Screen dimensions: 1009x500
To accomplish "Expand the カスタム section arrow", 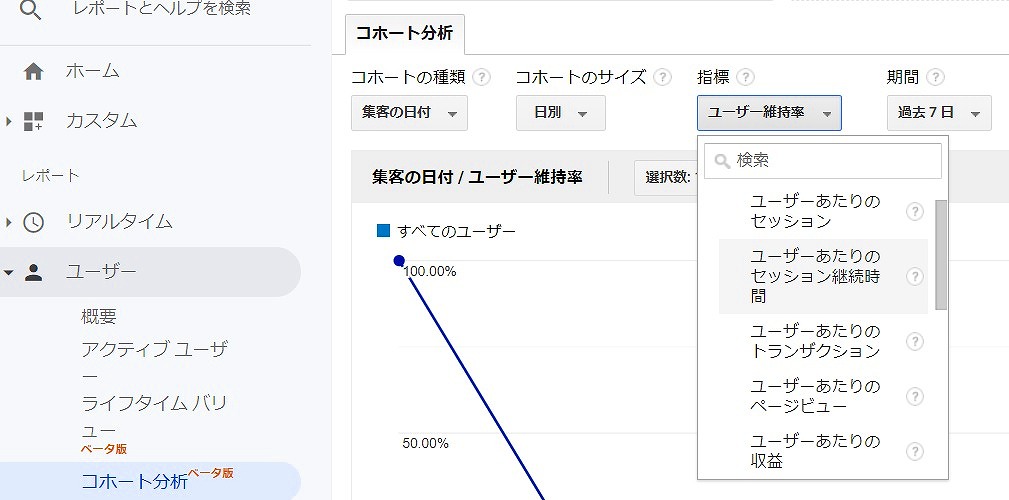I will coord(9,121).
